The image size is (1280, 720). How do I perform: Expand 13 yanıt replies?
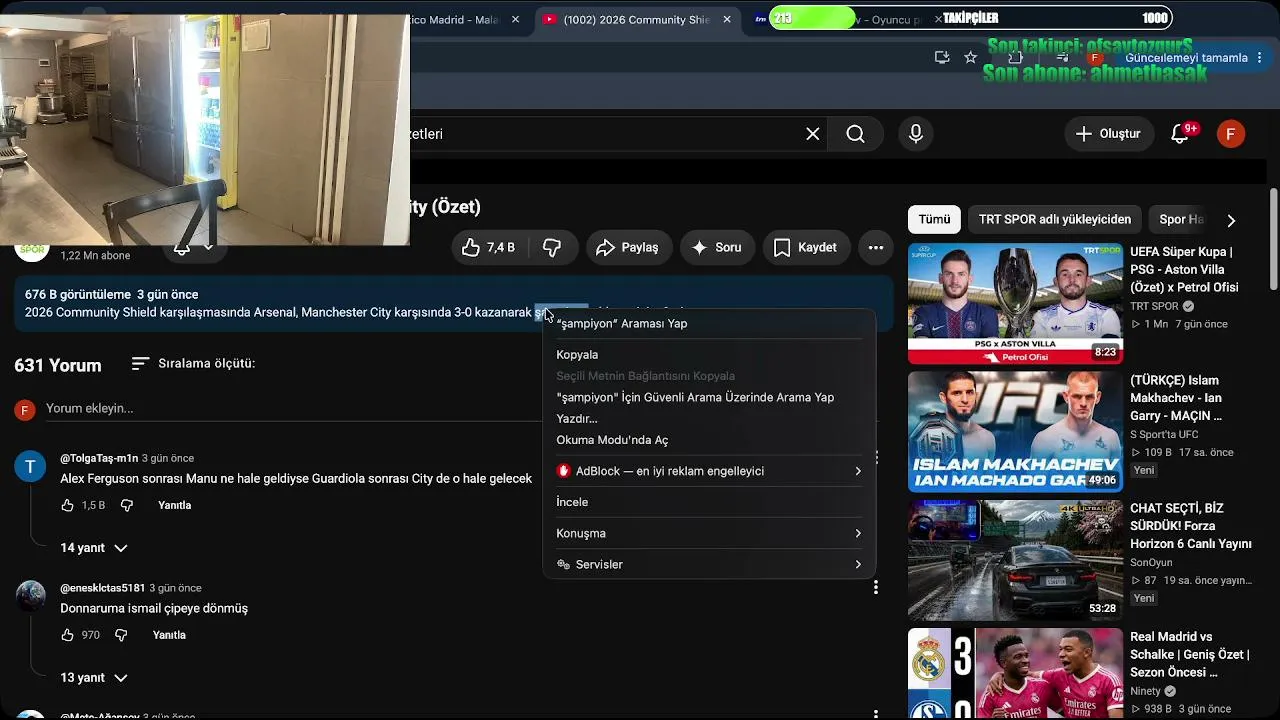coord(94,678)
